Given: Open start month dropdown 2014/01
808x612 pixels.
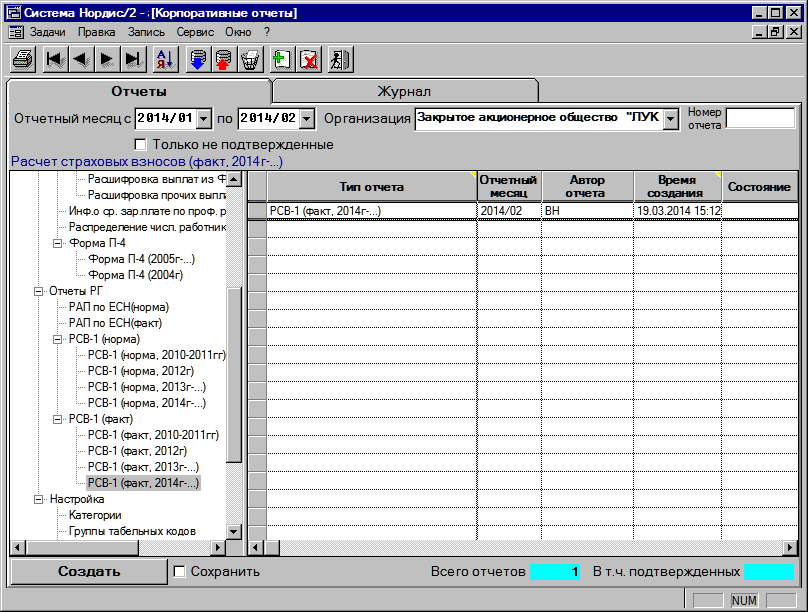Looking at the screenshot, I should [204, 118].
